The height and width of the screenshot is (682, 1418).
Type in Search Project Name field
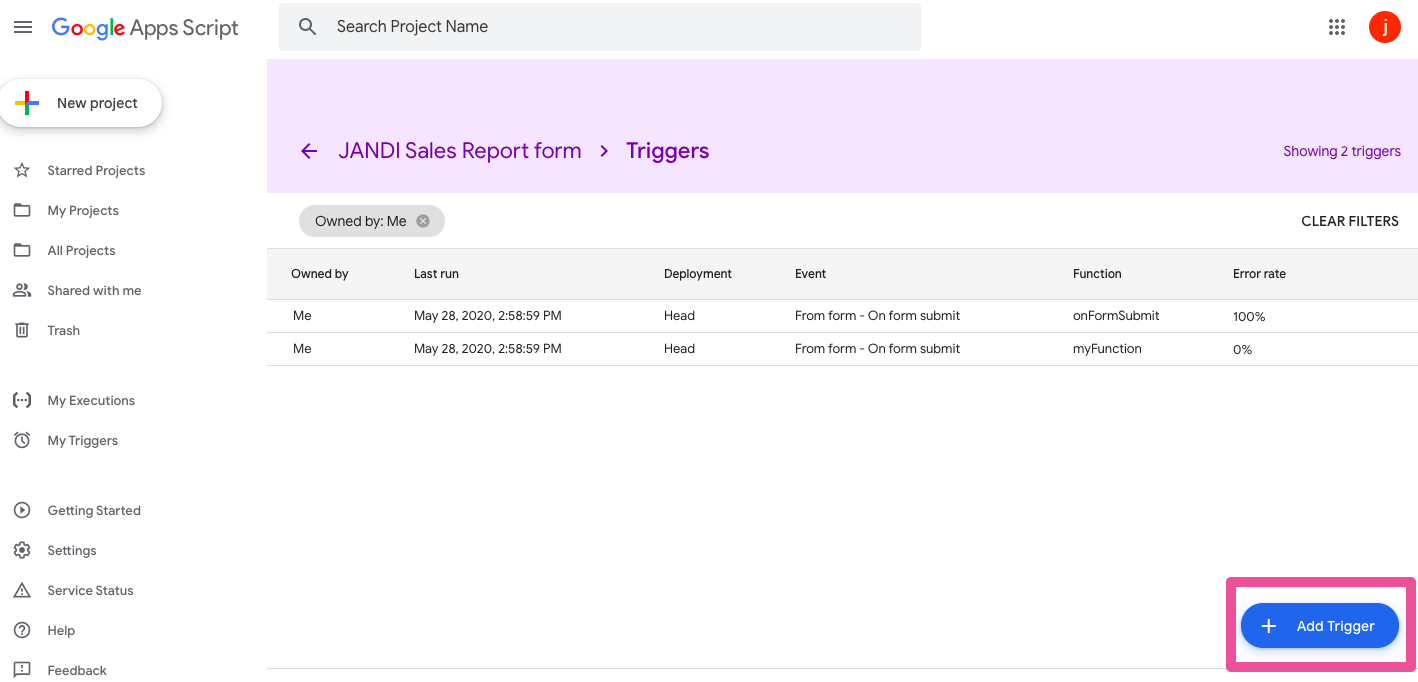620,27
